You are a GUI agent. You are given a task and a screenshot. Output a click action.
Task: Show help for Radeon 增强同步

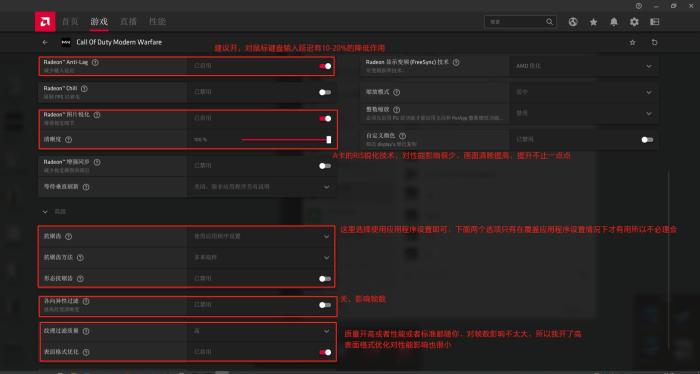[97, 162]
